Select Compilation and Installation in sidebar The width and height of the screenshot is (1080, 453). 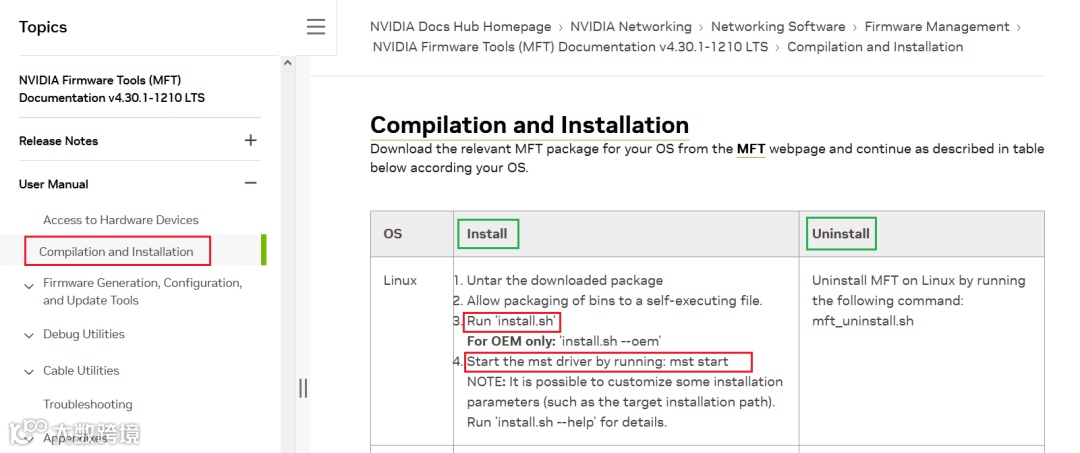coord(116,252)
